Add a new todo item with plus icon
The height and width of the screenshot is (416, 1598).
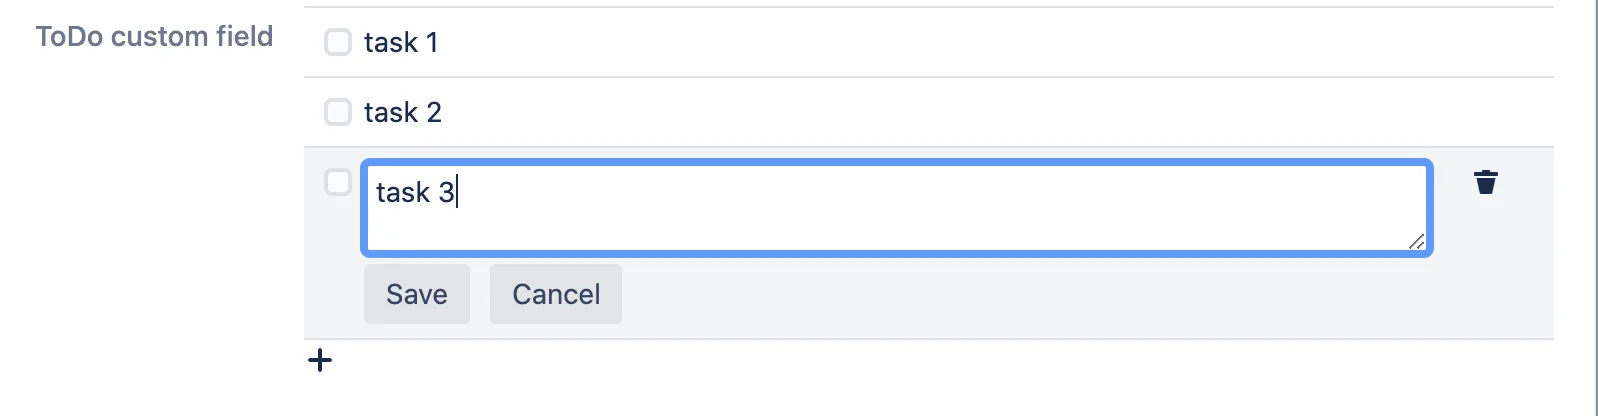320,360
